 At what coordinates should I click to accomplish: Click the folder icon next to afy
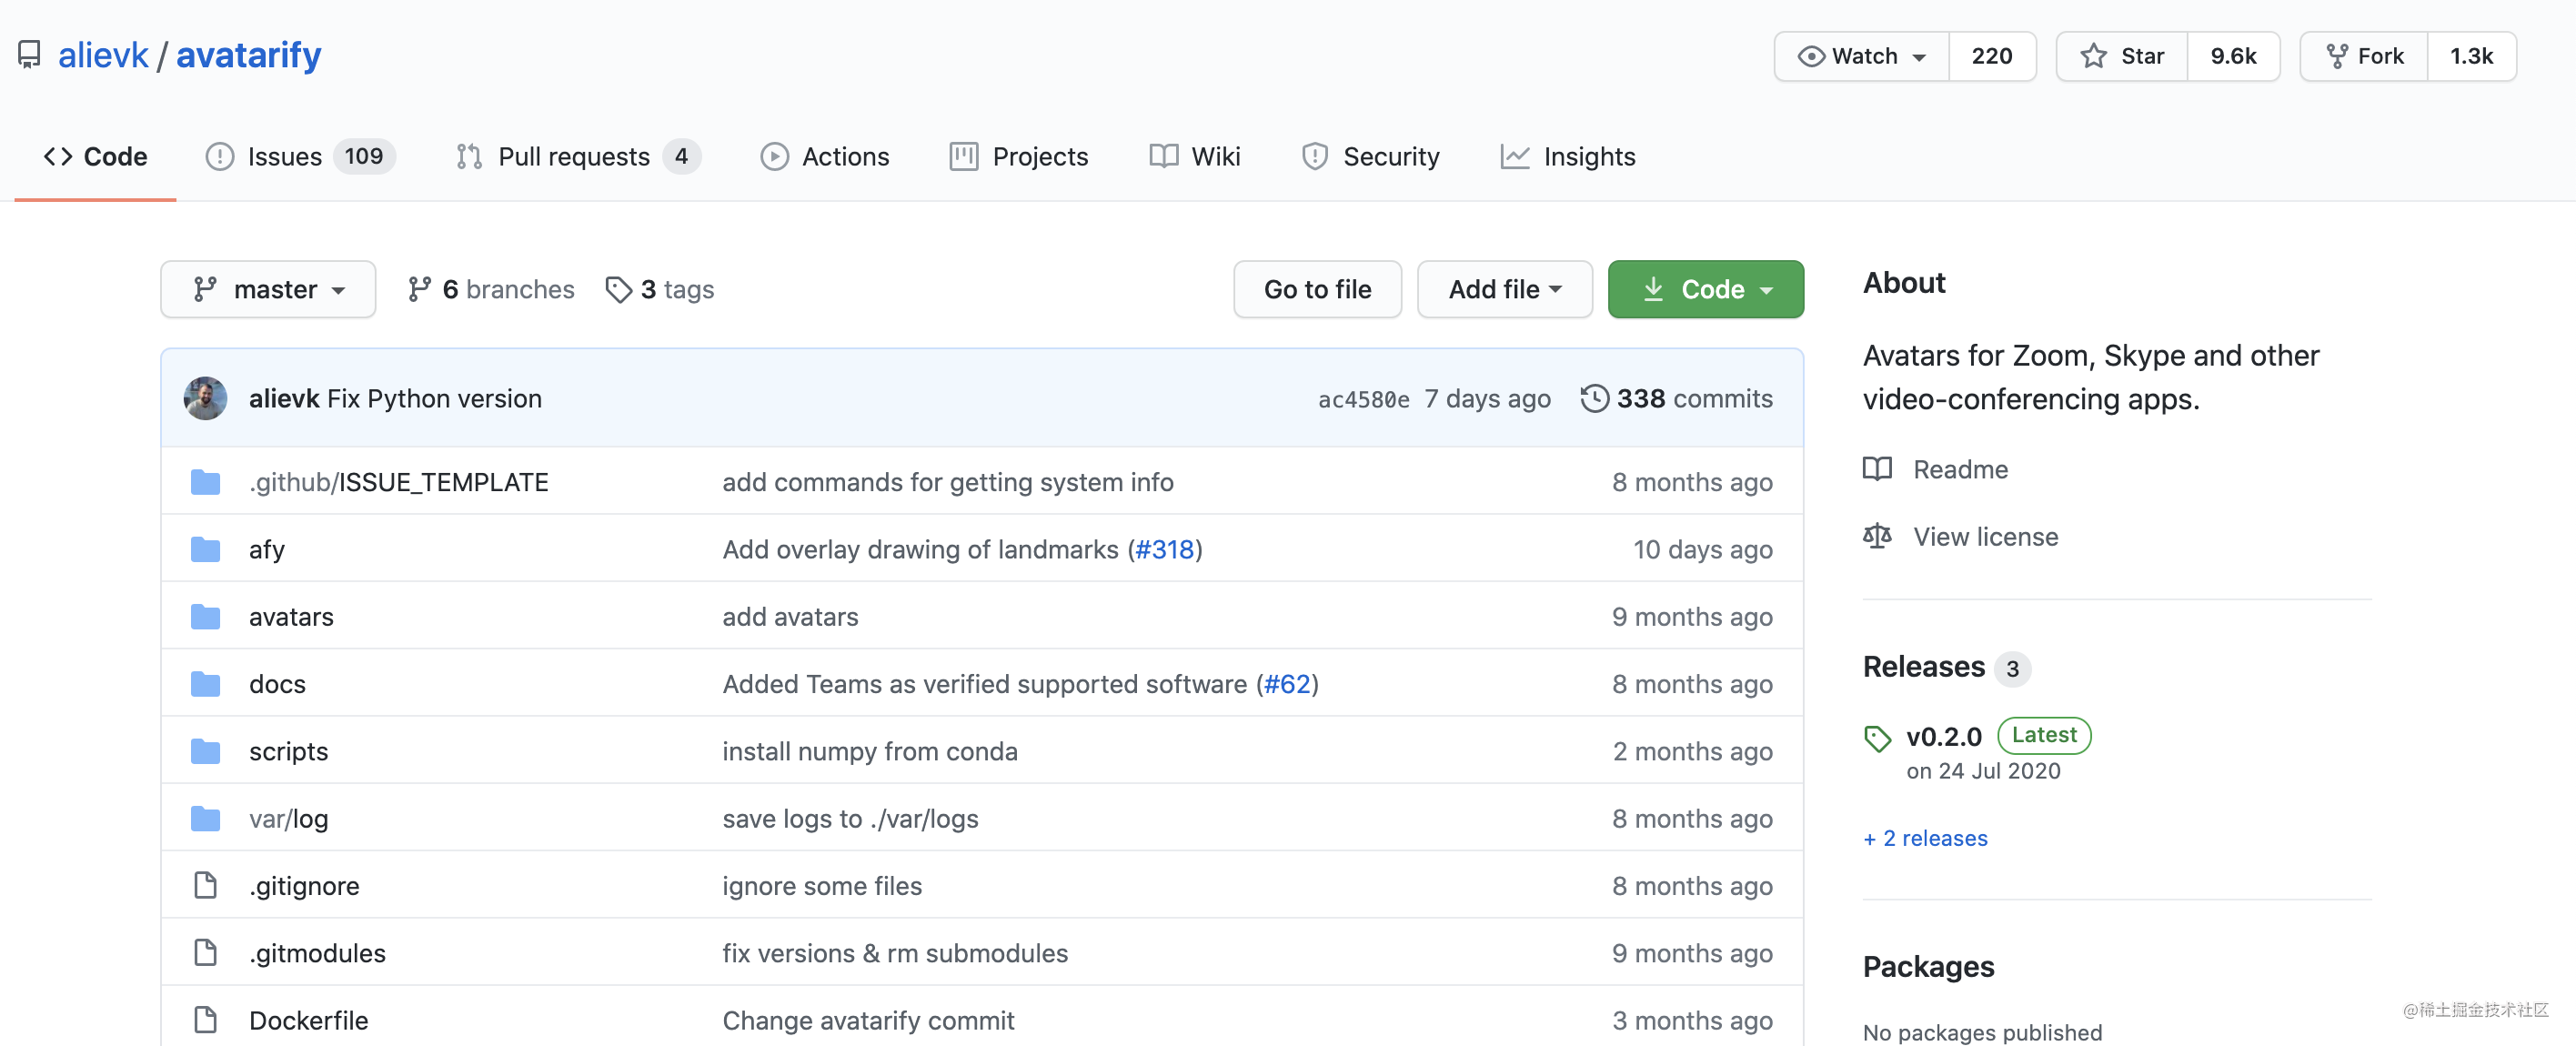(205, 549)
